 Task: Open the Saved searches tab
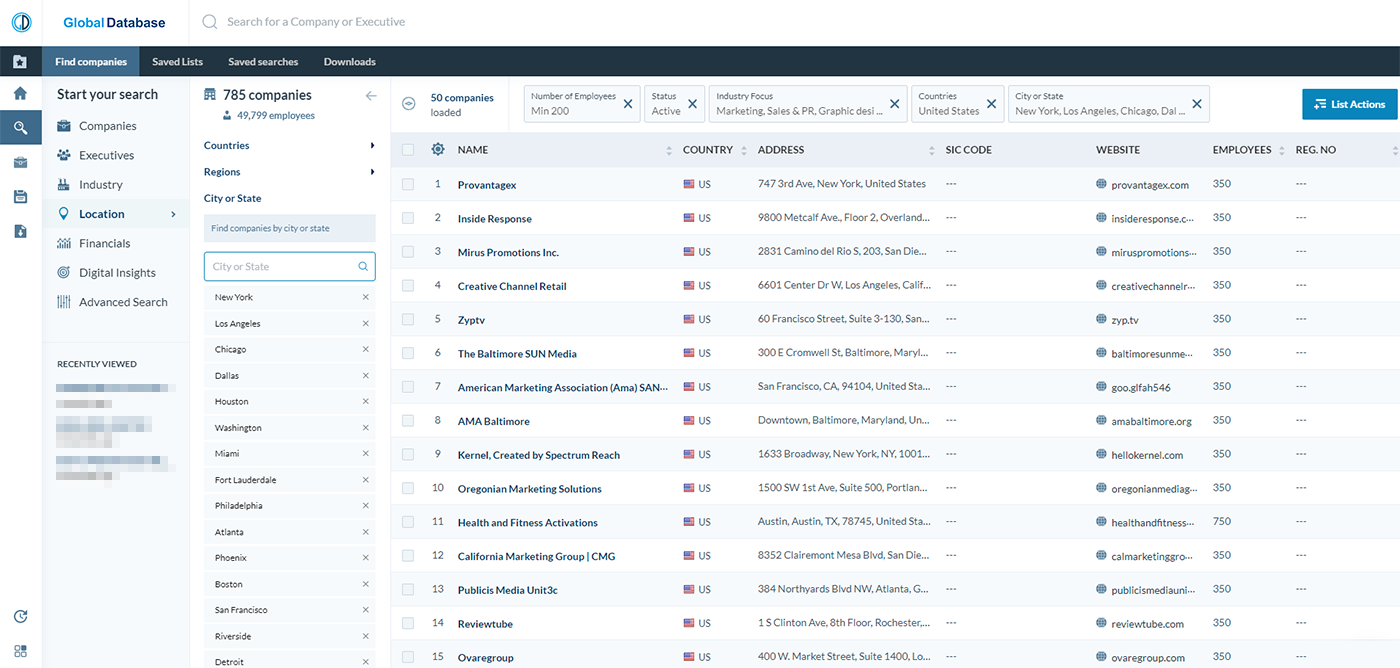263,62
